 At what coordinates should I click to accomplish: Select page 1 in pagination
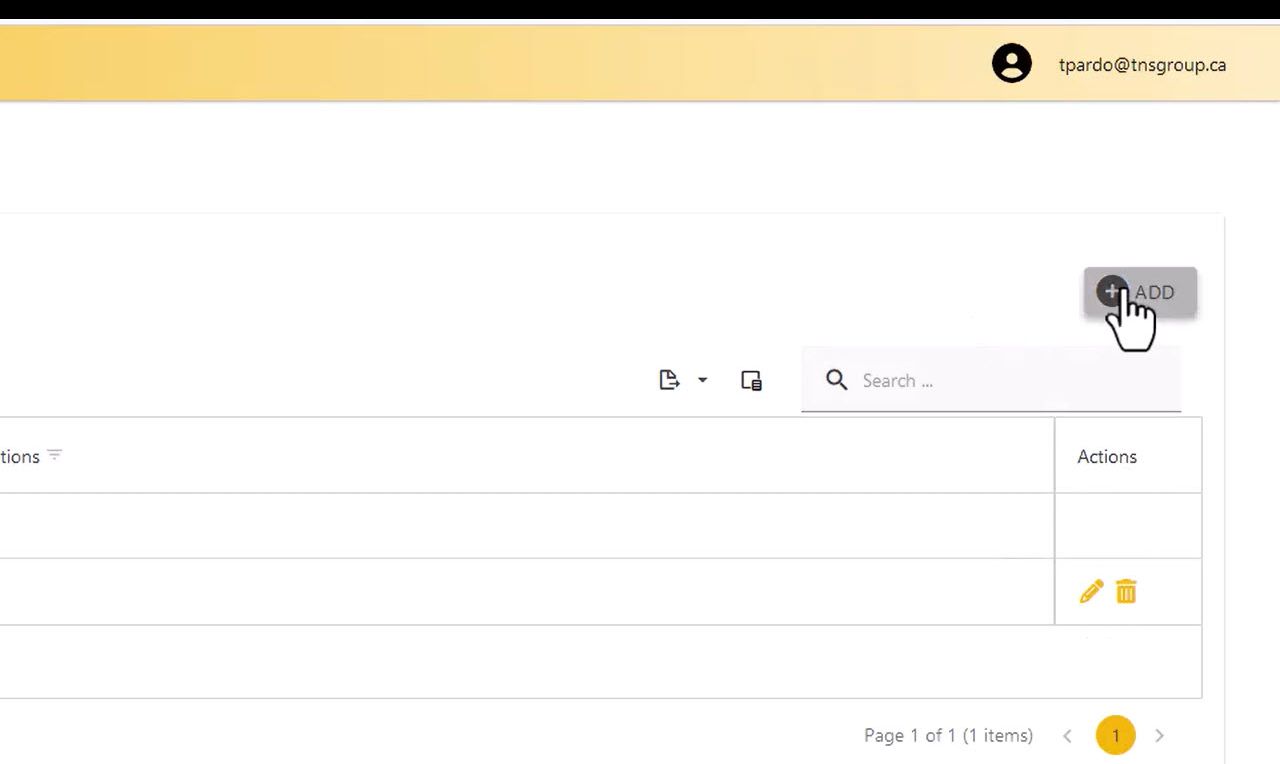click(1115, 736)
